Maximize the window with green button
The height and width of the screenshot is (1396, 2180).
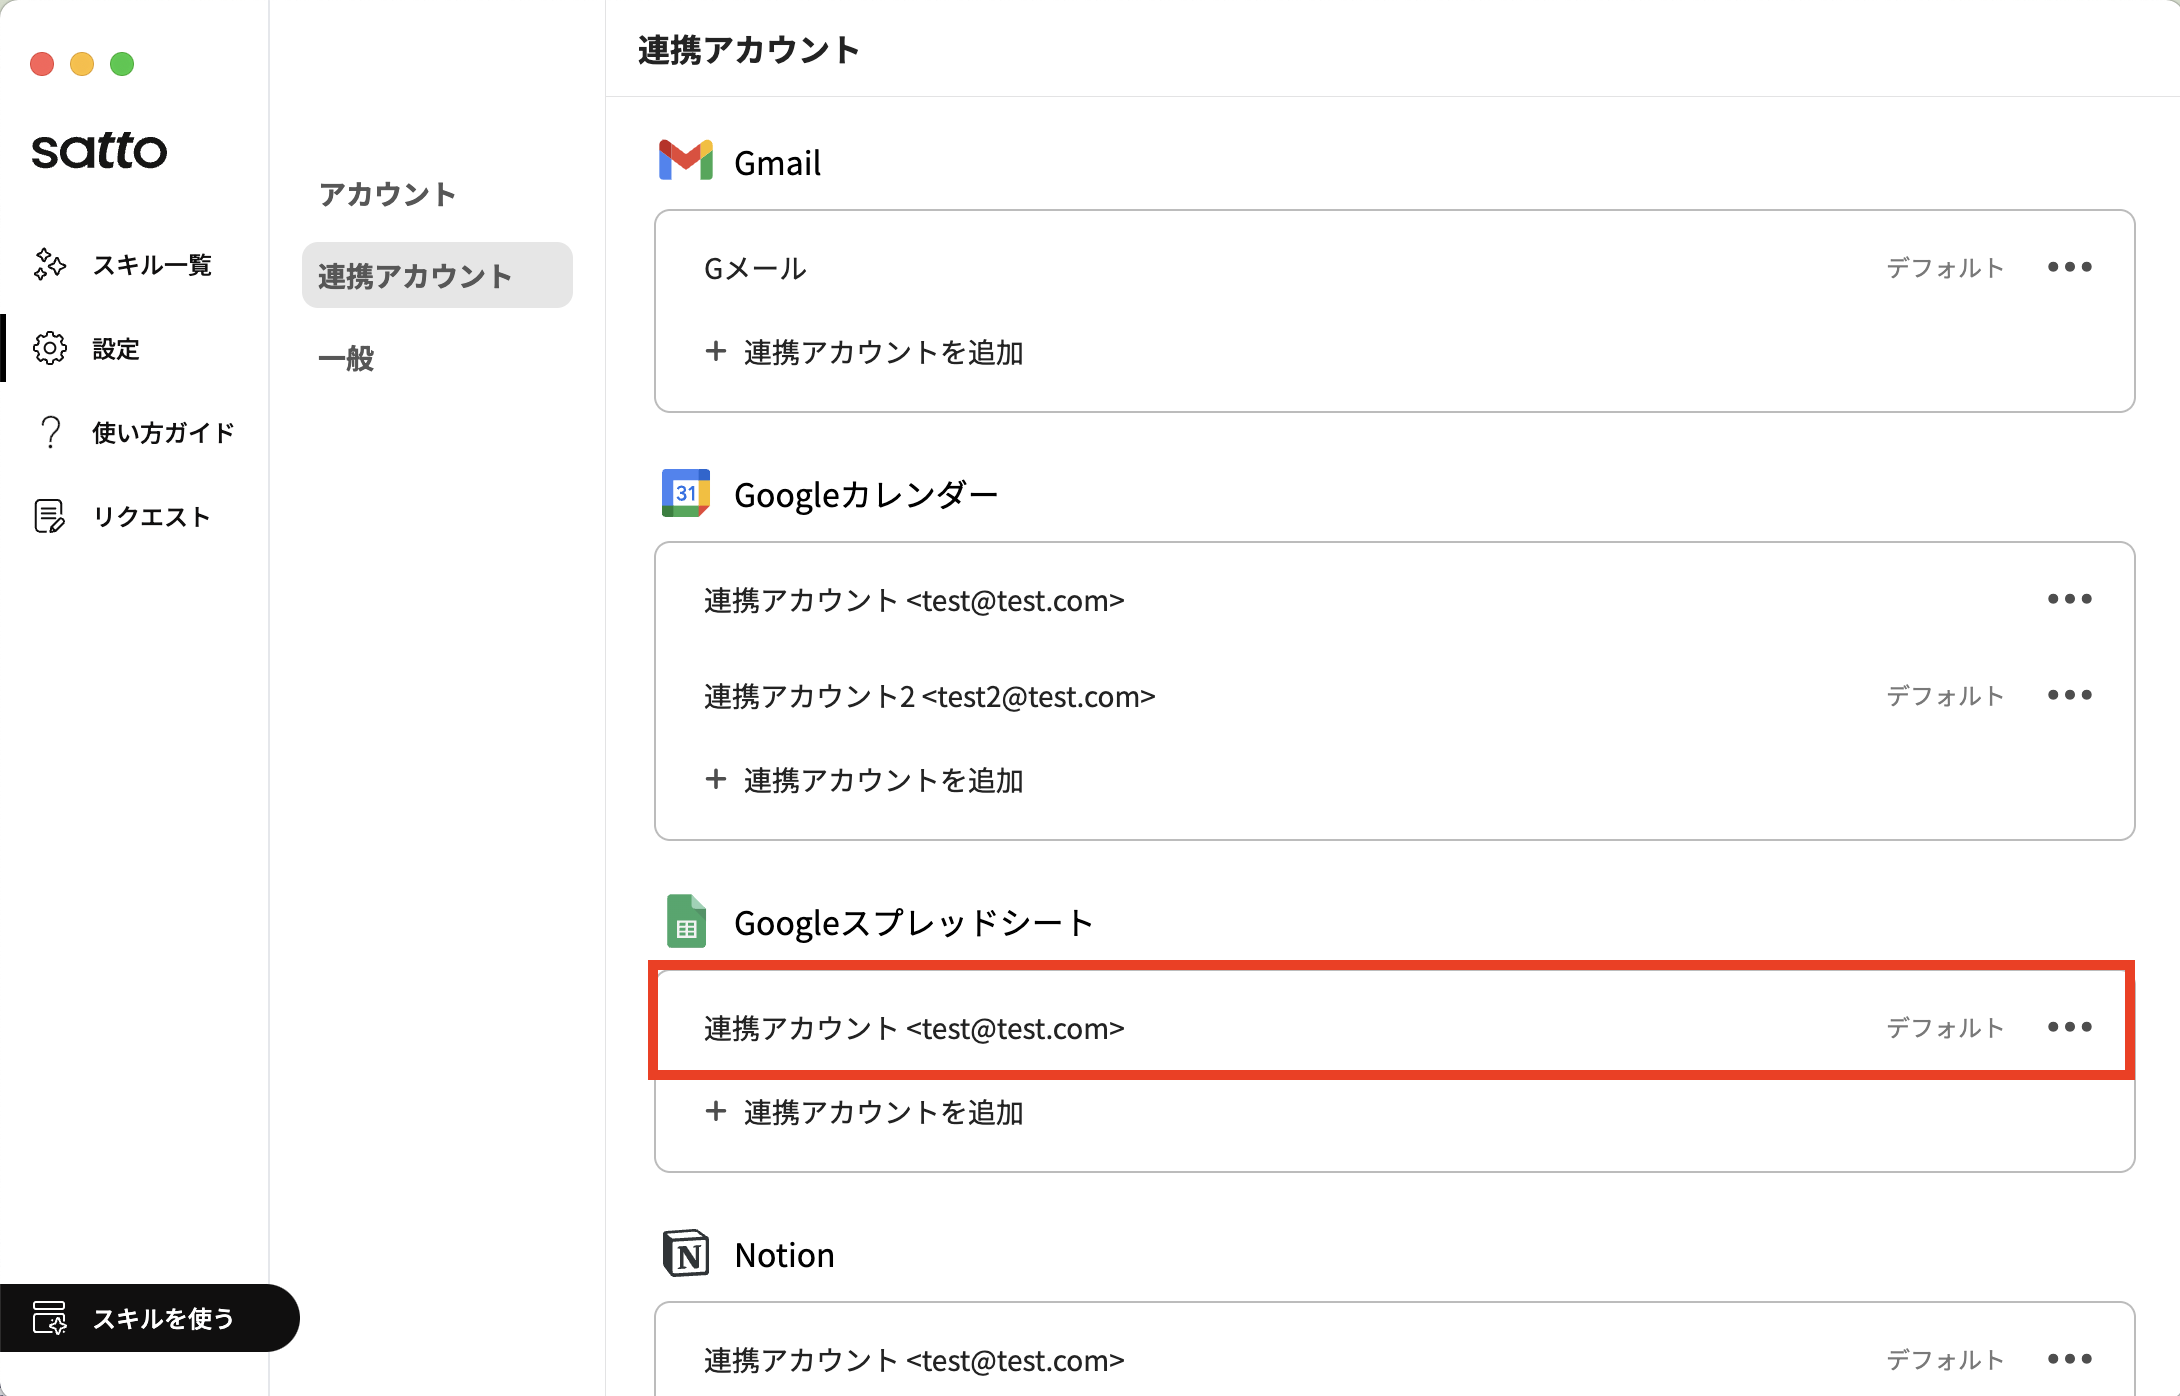tap(122, 64)
